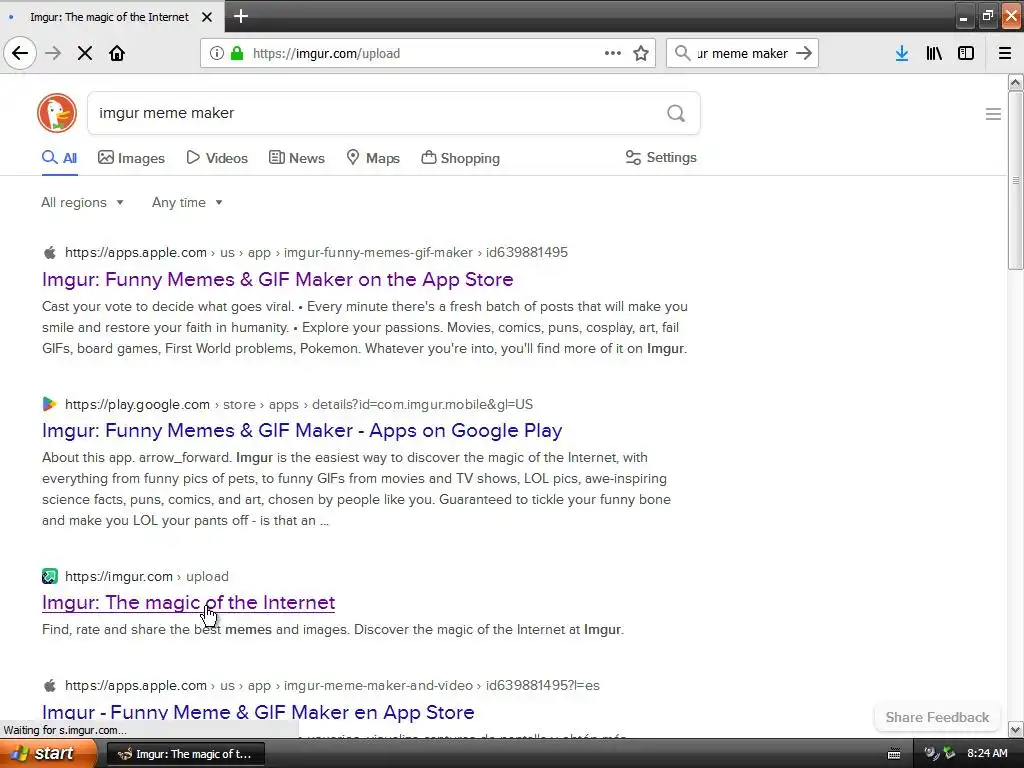Click the Google Play result description text

click(x=356, y=488)
